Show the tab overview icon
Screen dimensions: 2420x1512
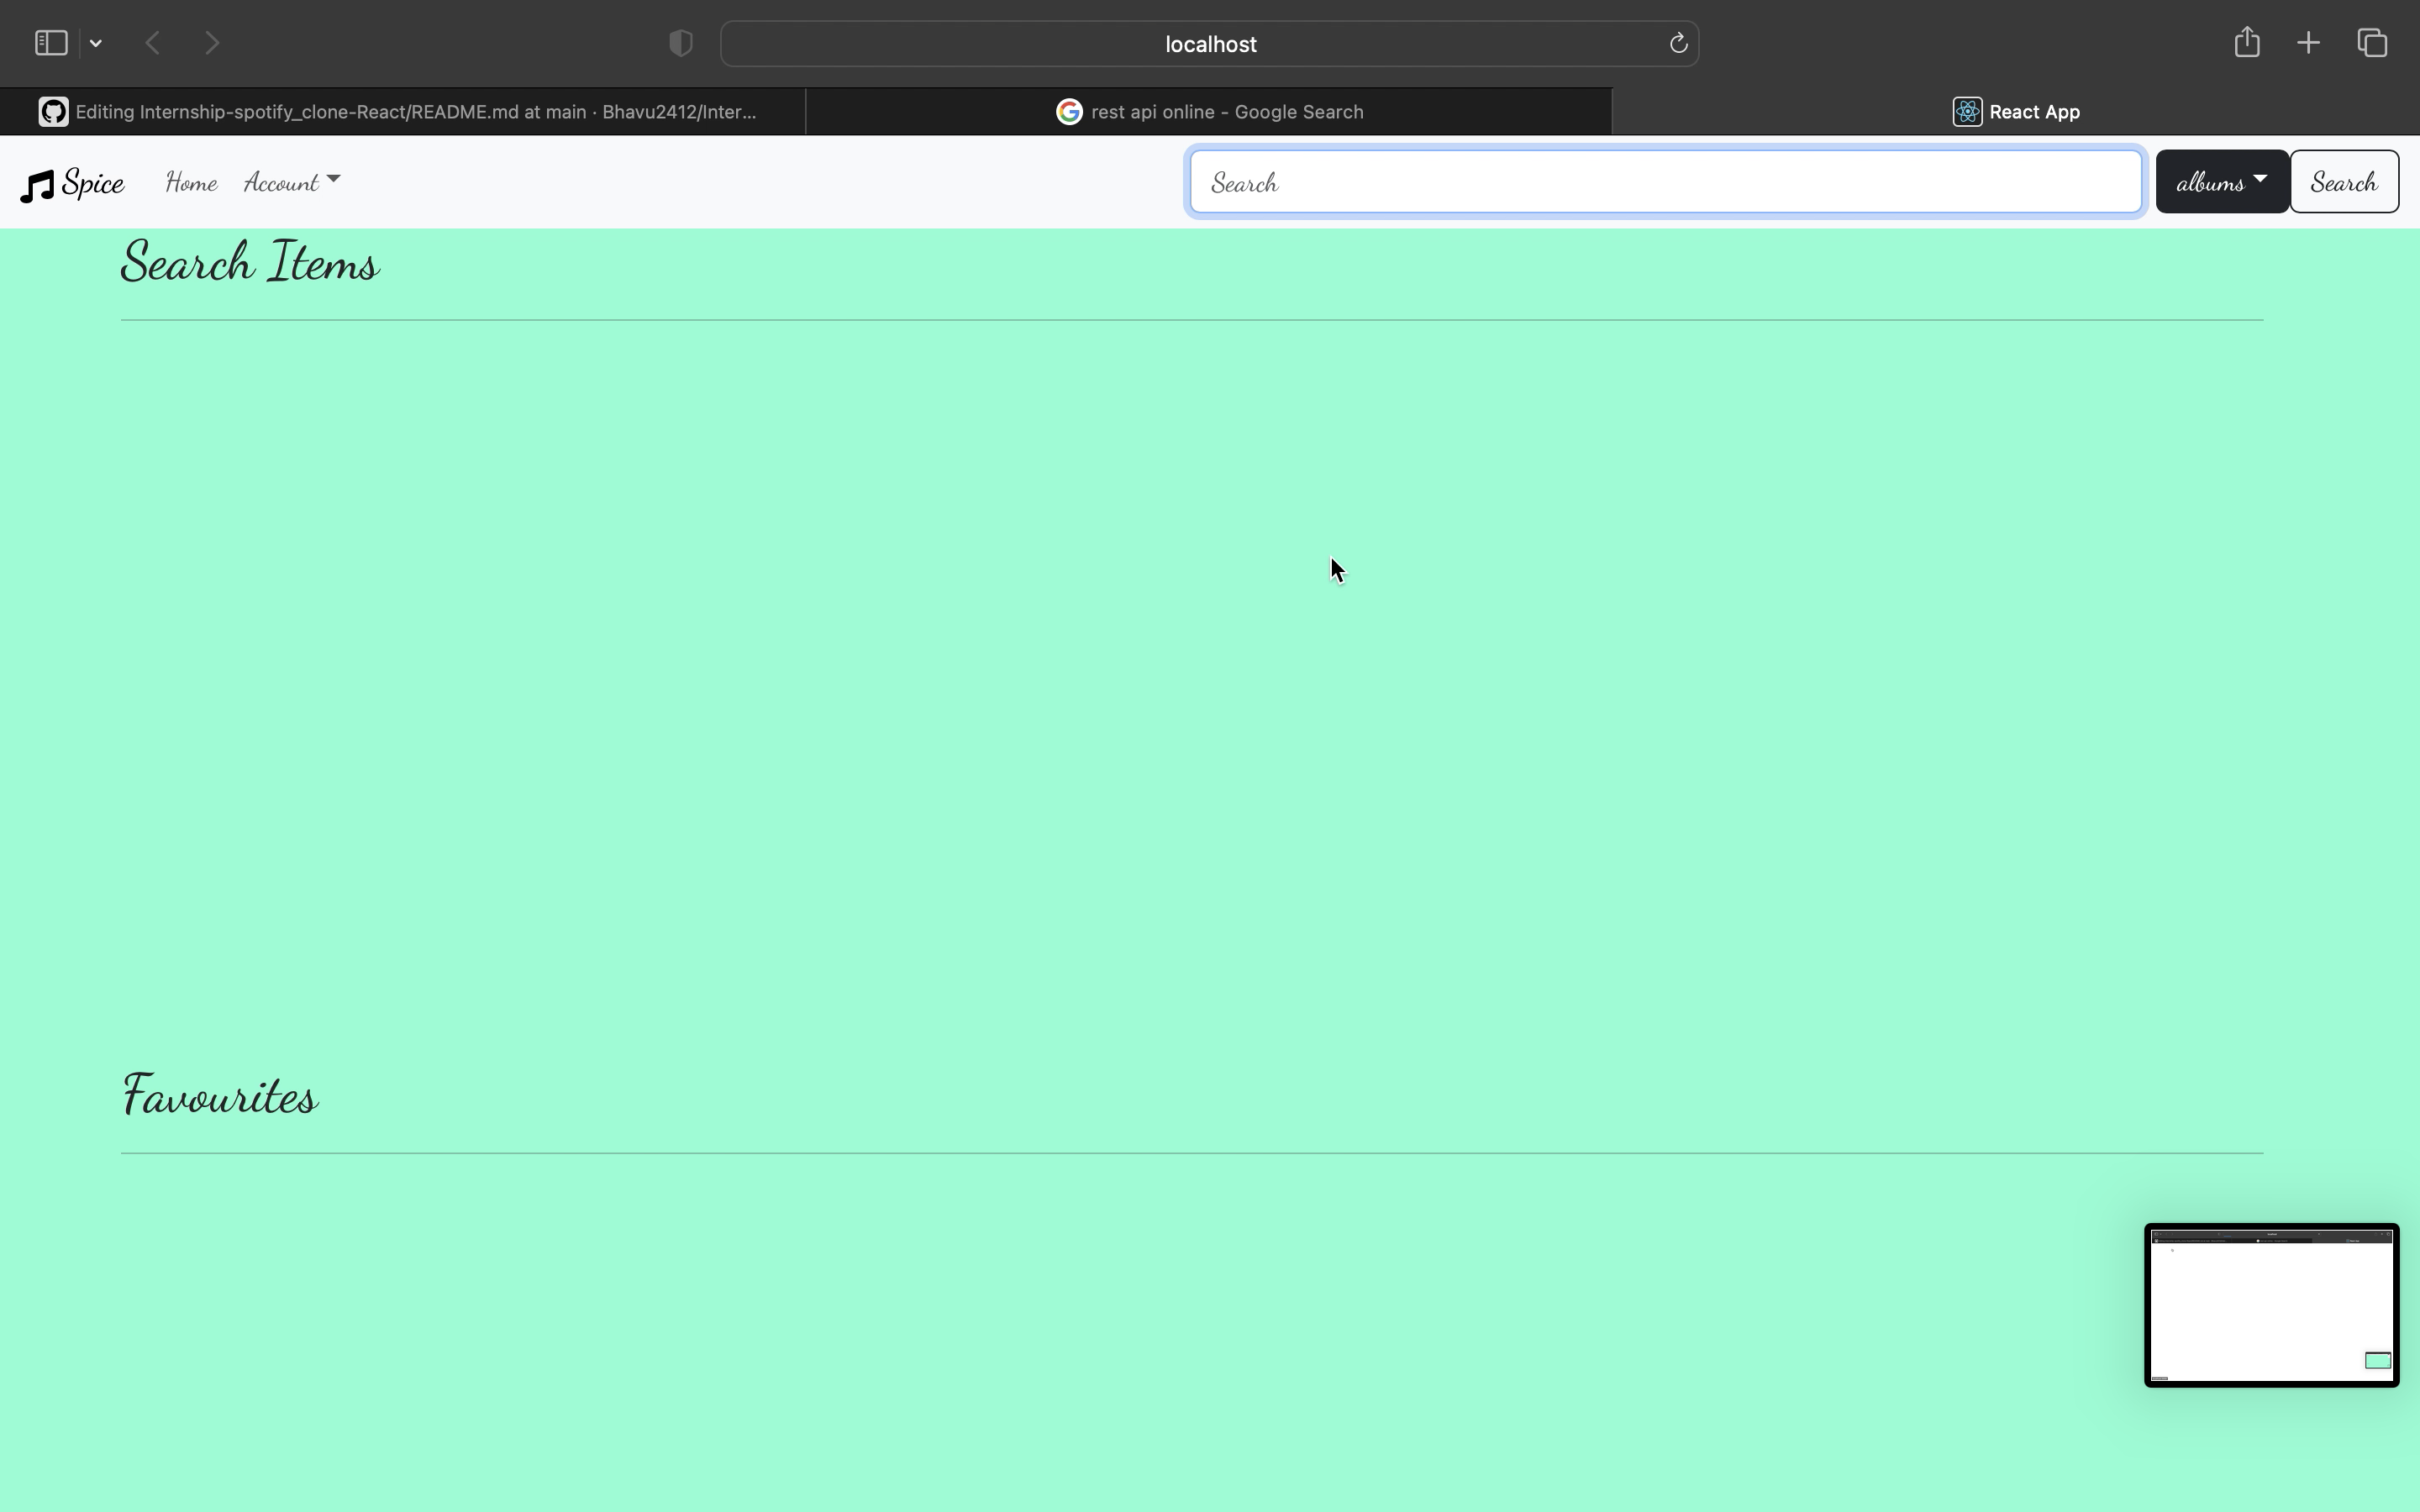click(x=2372, y=43)
